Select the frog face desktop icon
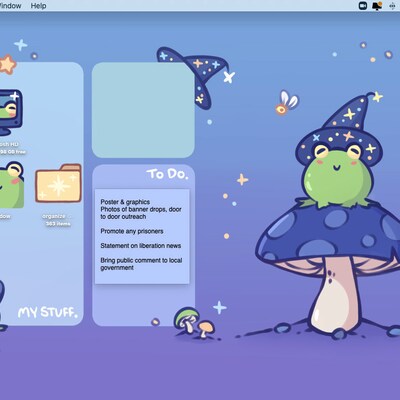The width and height of the screenshot is (400, 400). [x=11, y=185]
